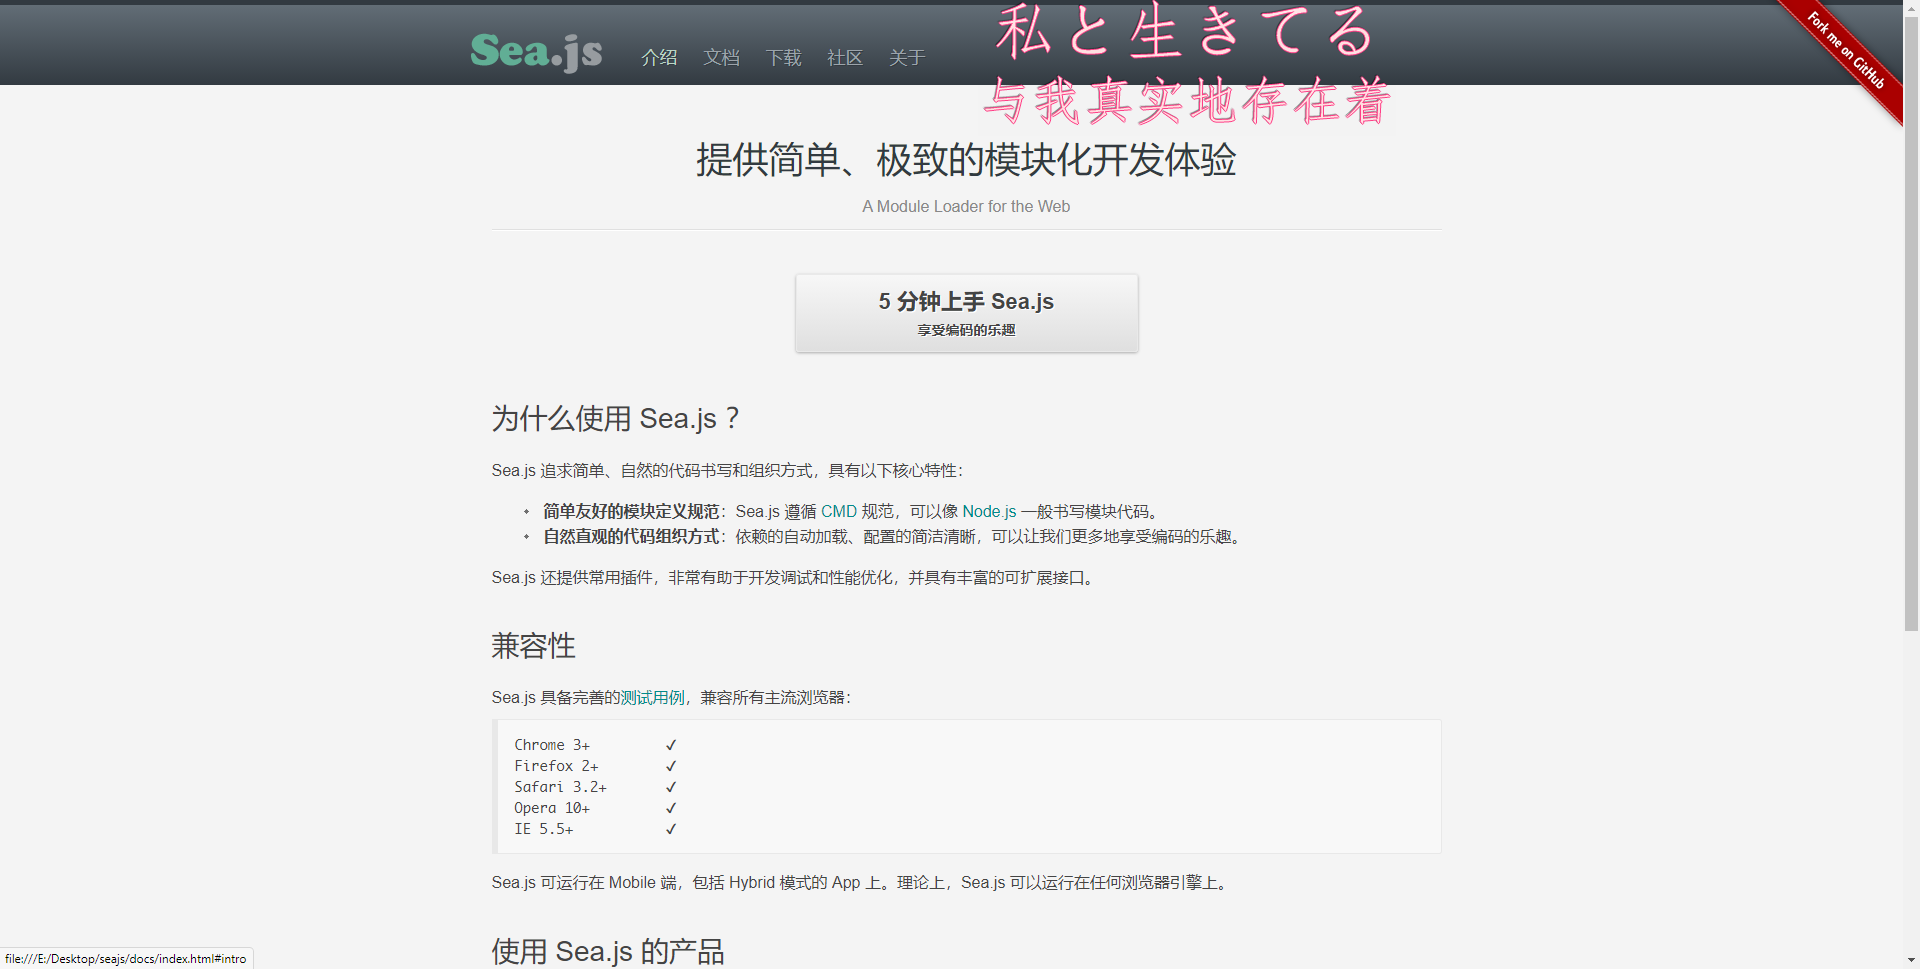Open the 介绍 navigation item
This screenshot has height=969, width=1920.
coord(659,58)
